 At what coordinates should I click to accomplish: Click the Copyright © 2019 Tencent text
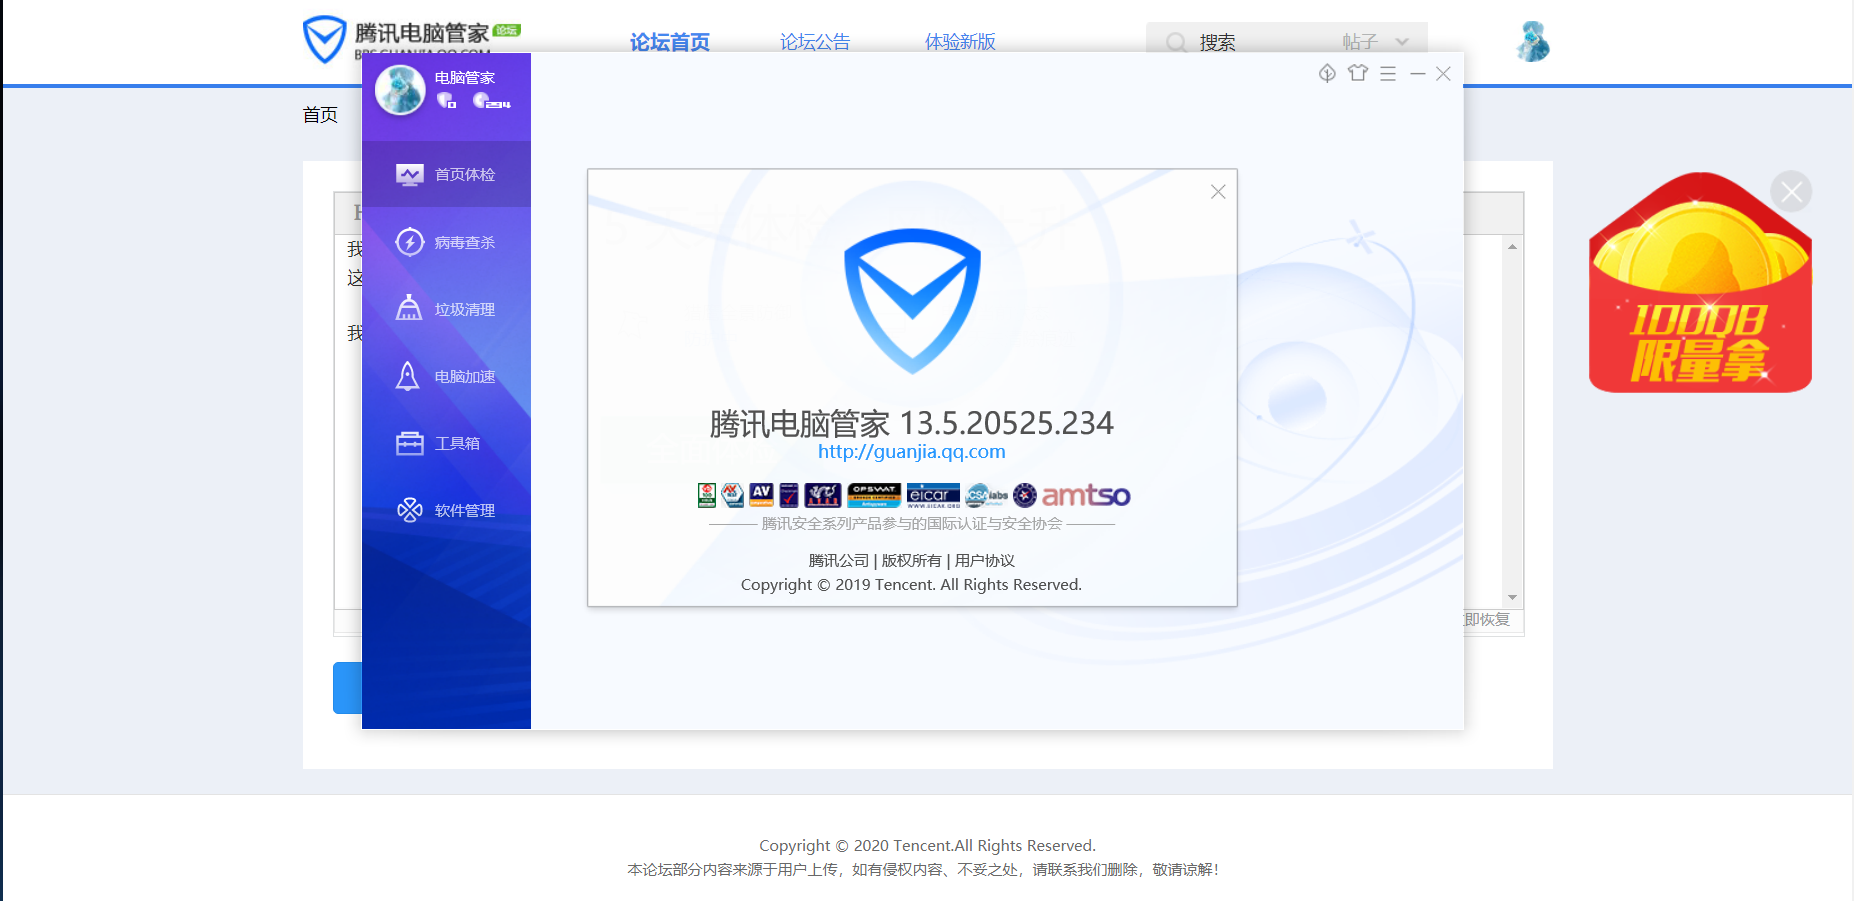click(x=911, y=585)
